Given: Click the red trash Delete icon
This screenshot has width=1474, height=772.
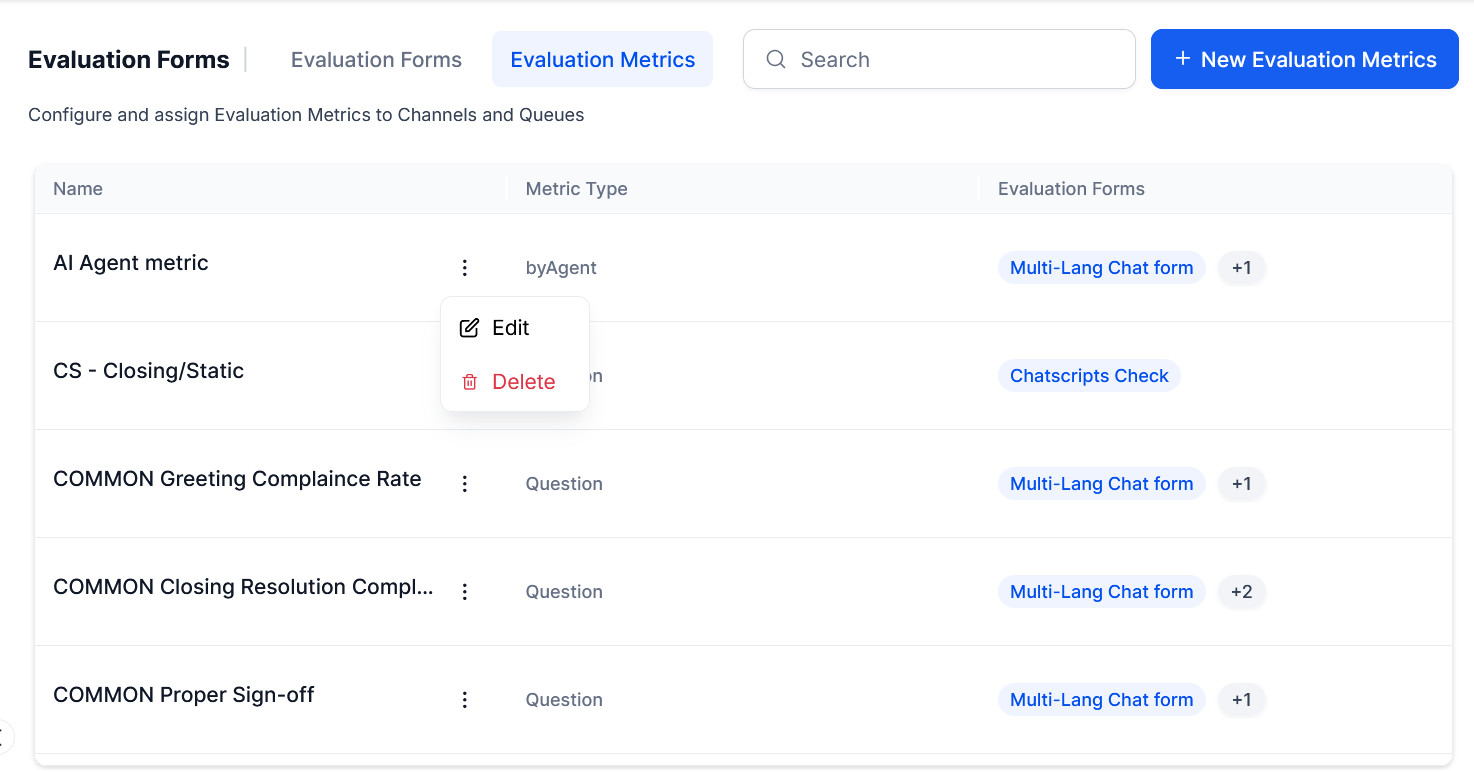Looking at the screenshot, I should click(x=469, y=382).
